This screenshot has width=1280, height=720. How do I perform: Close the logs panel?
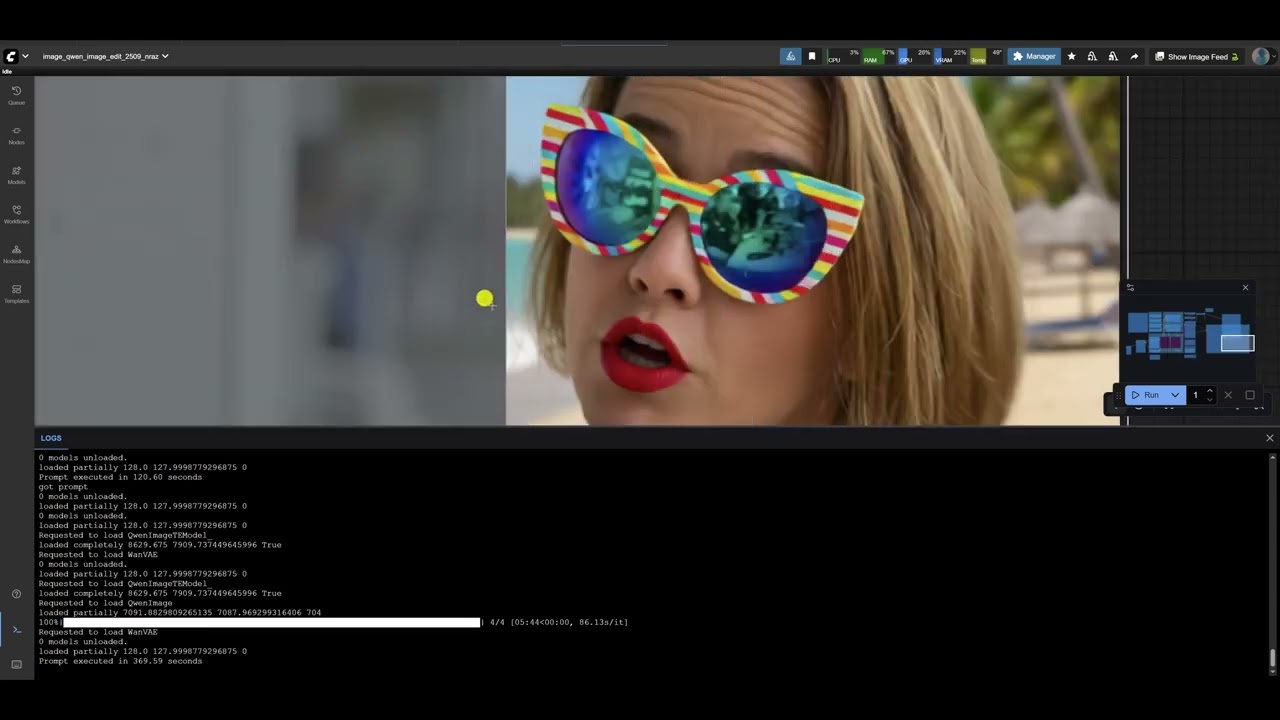1270,438
